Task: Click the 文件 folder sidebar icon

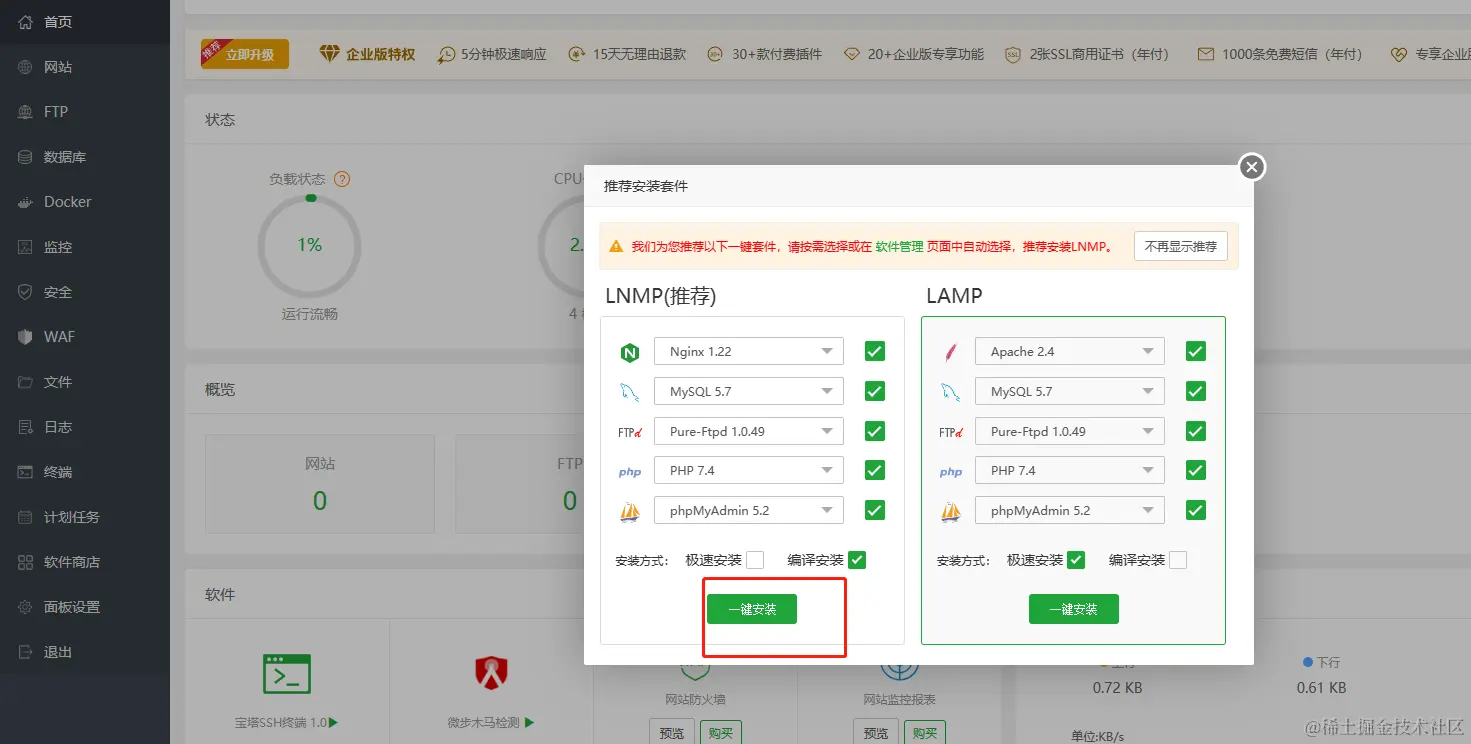Action: (26, 382)
